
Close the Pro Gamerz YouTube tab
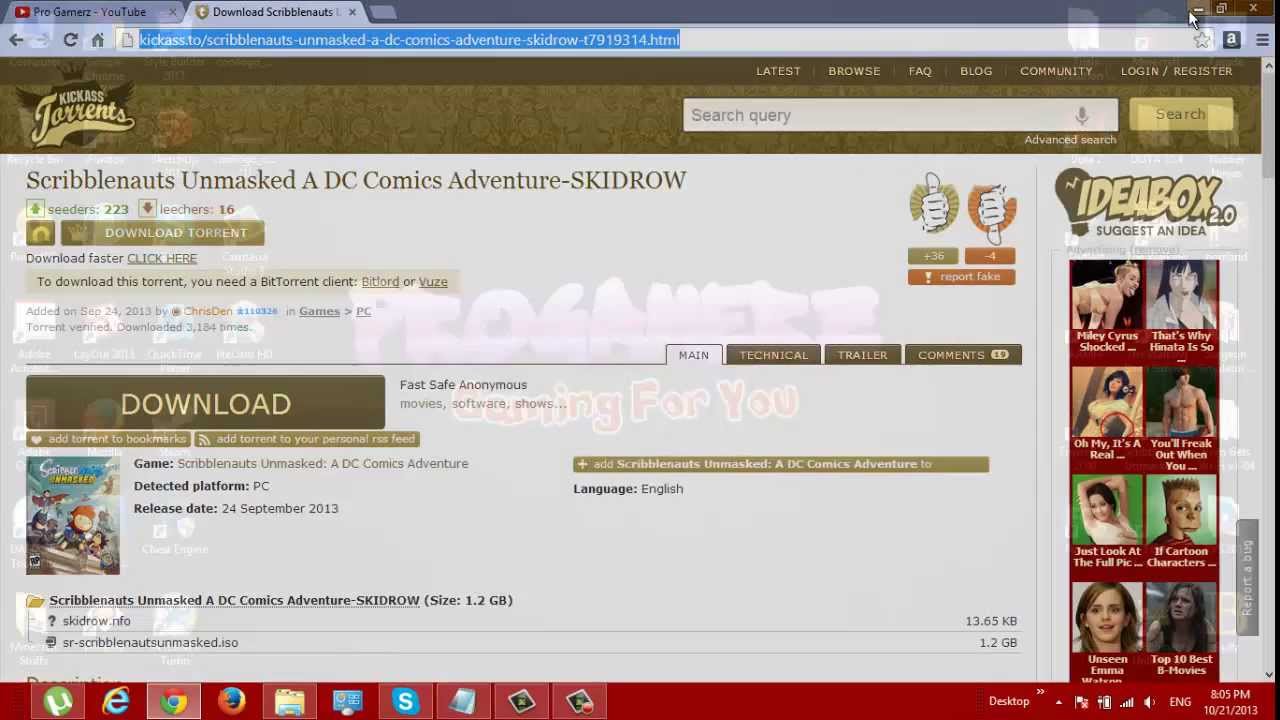coord(172,12)
